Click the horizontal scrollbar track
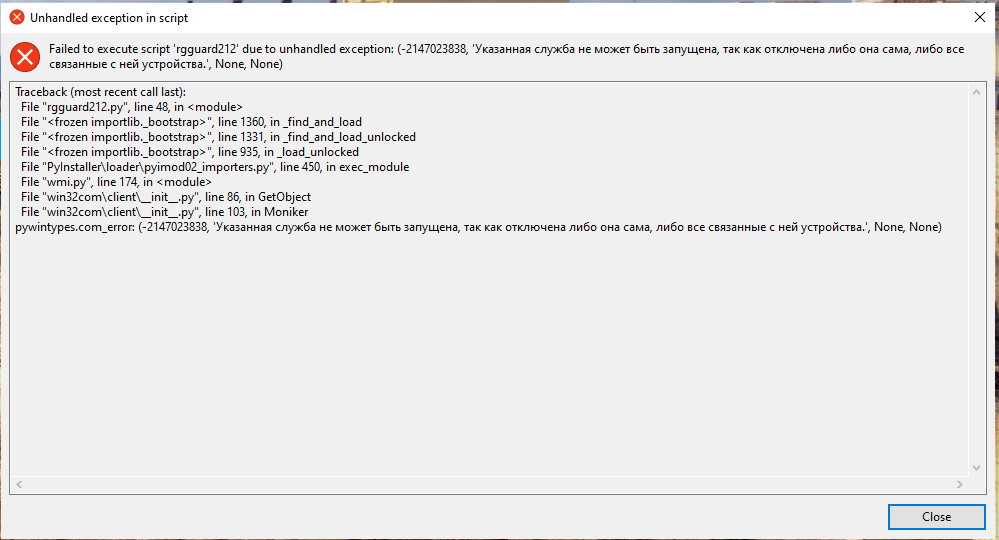 coord(490,484)
